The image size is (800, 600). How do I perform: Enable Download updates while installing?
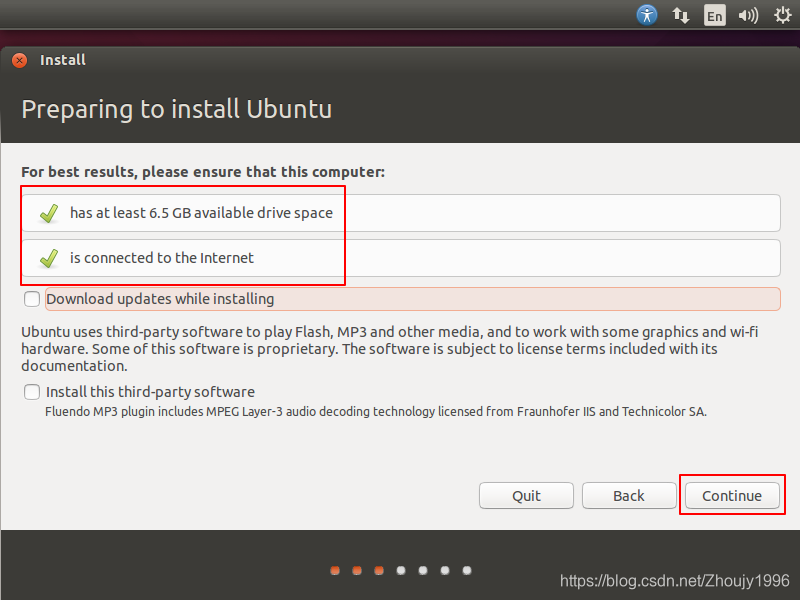click(x=32, y=298)
